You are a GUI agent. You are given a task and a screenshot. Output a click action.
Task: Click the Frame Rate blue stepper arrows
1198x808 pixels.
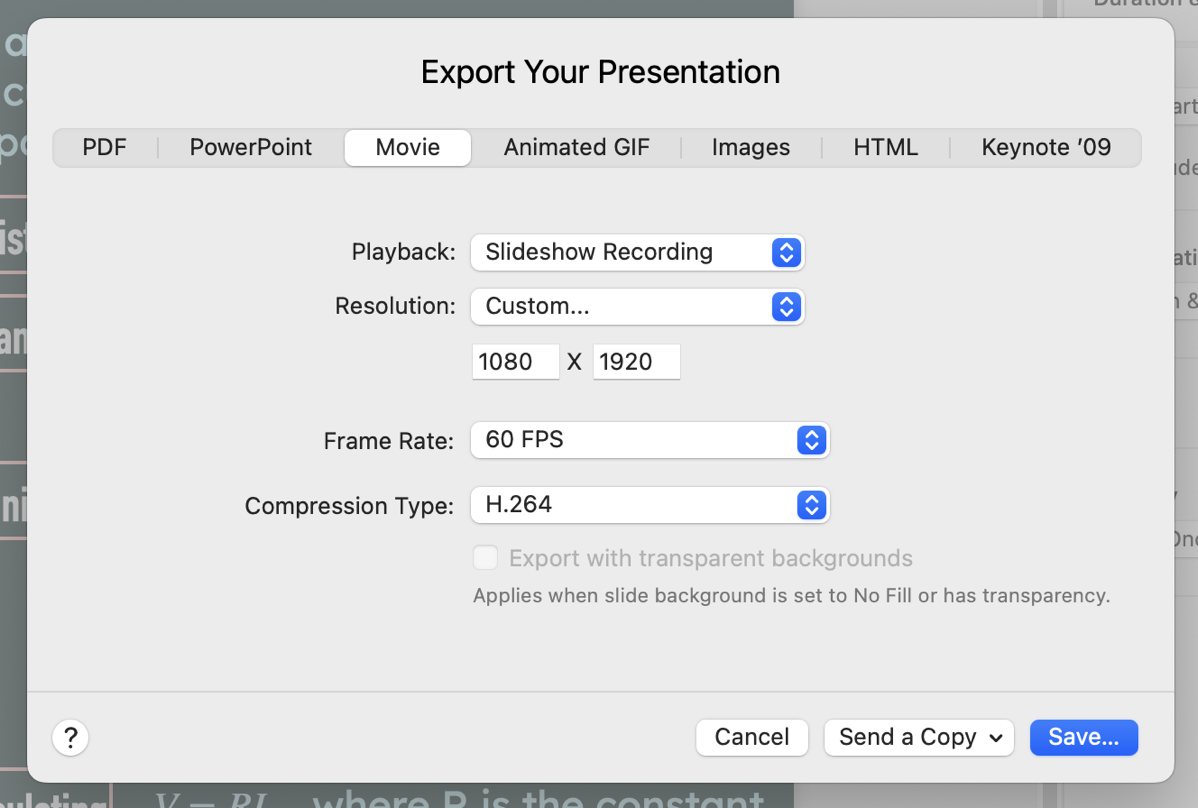812,439
